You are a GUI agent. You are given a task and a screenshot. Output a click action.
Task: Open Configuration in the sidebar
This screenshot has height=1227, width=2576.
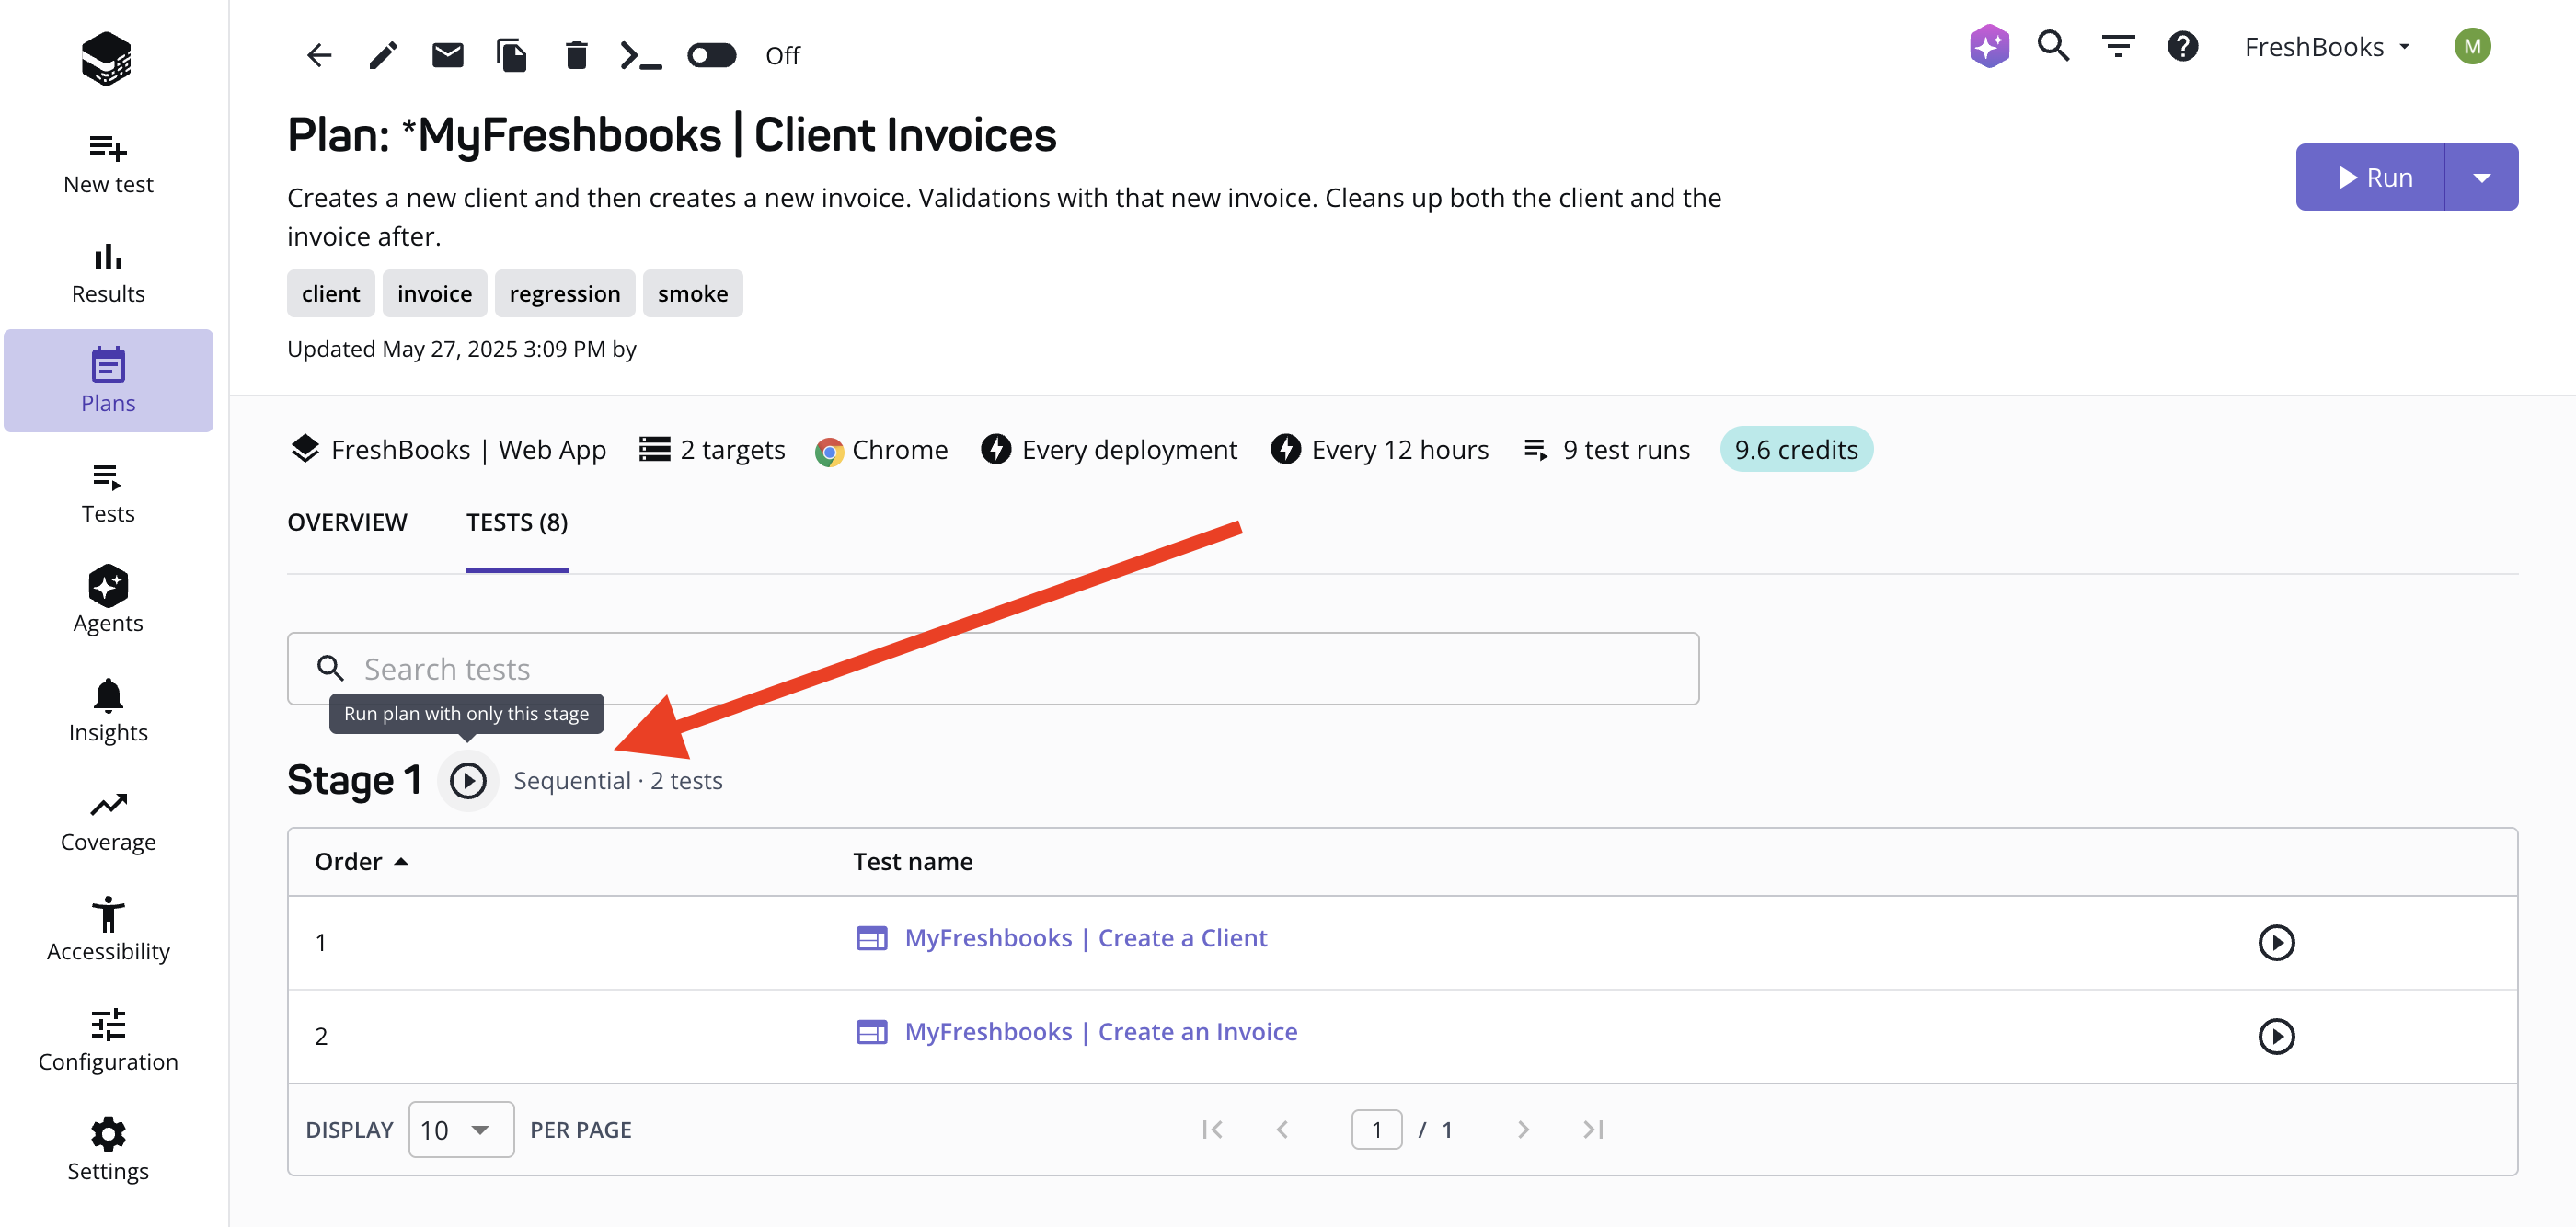108,1040
